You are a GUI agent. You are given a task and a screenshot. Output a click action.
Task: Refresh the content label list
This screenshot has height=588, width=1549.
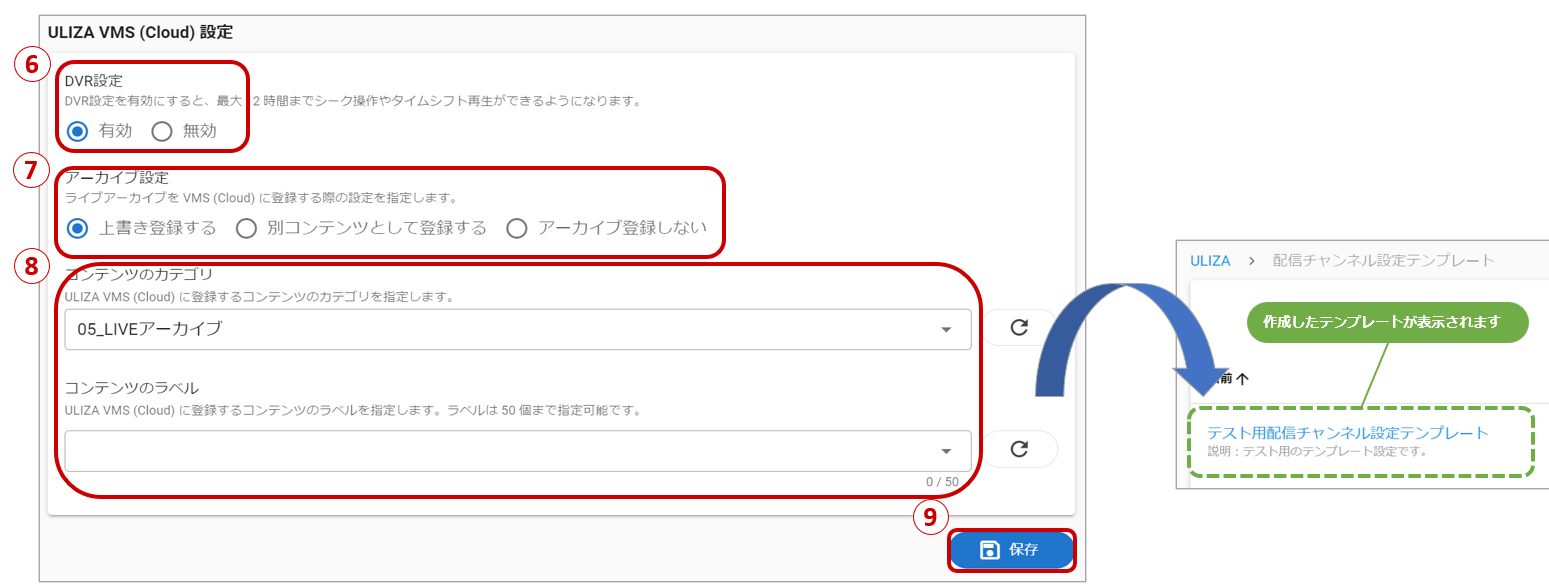[x=1019, y=449]
